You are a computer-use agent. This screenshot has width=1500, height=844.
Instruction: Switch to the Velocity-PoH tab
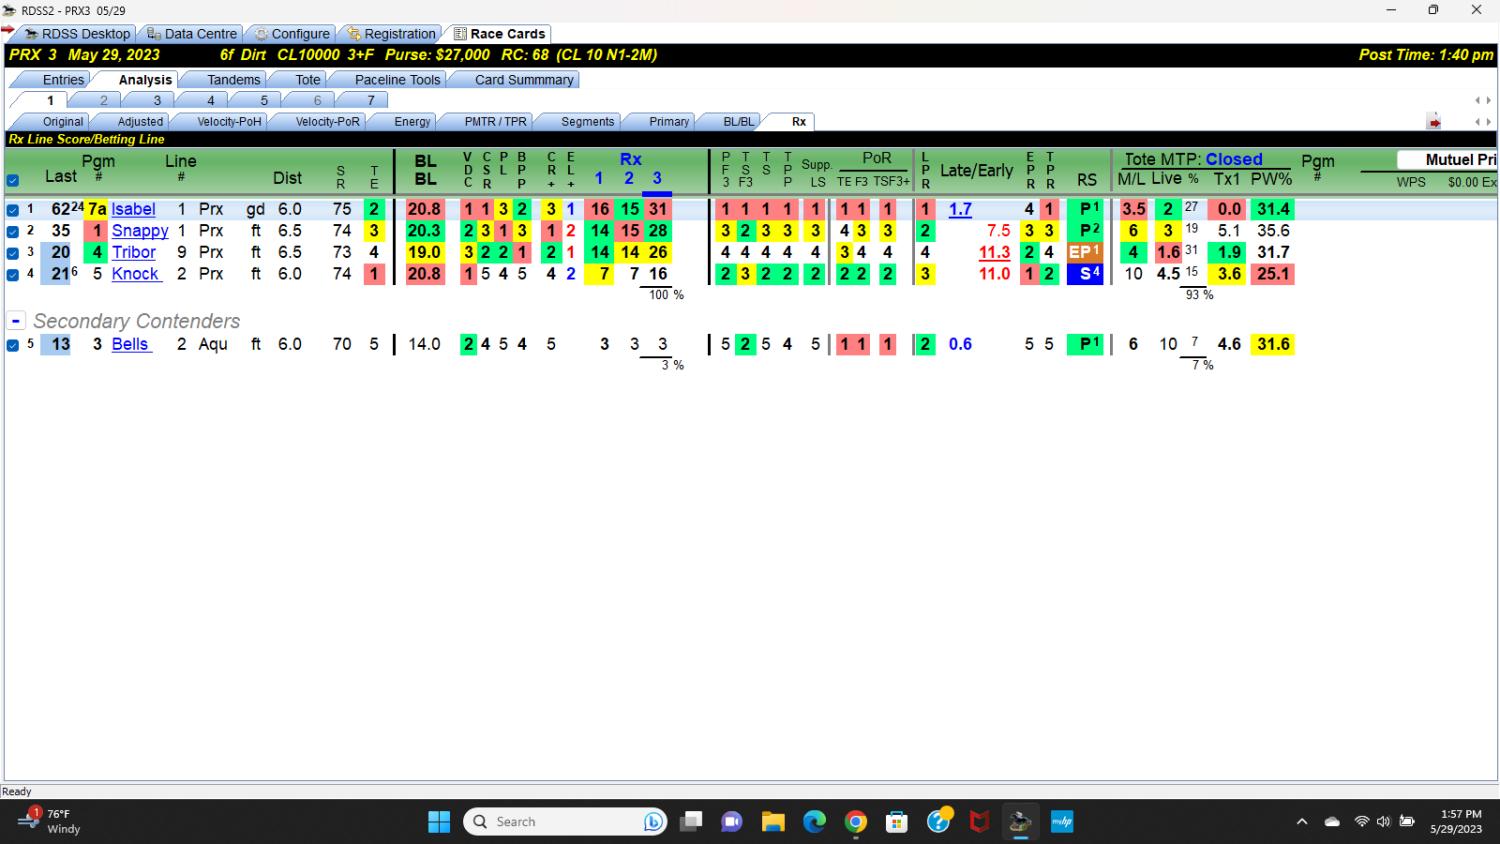(229, 122)
